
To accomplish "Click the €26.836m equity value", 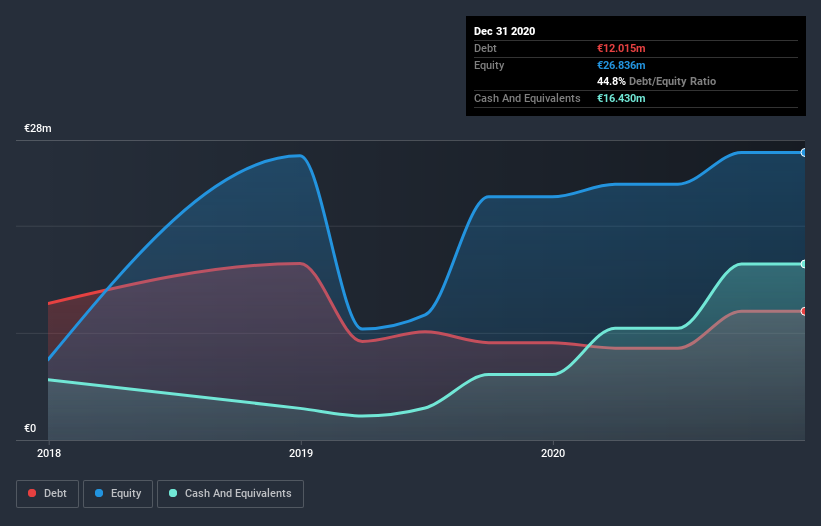I will pos(621,65).
